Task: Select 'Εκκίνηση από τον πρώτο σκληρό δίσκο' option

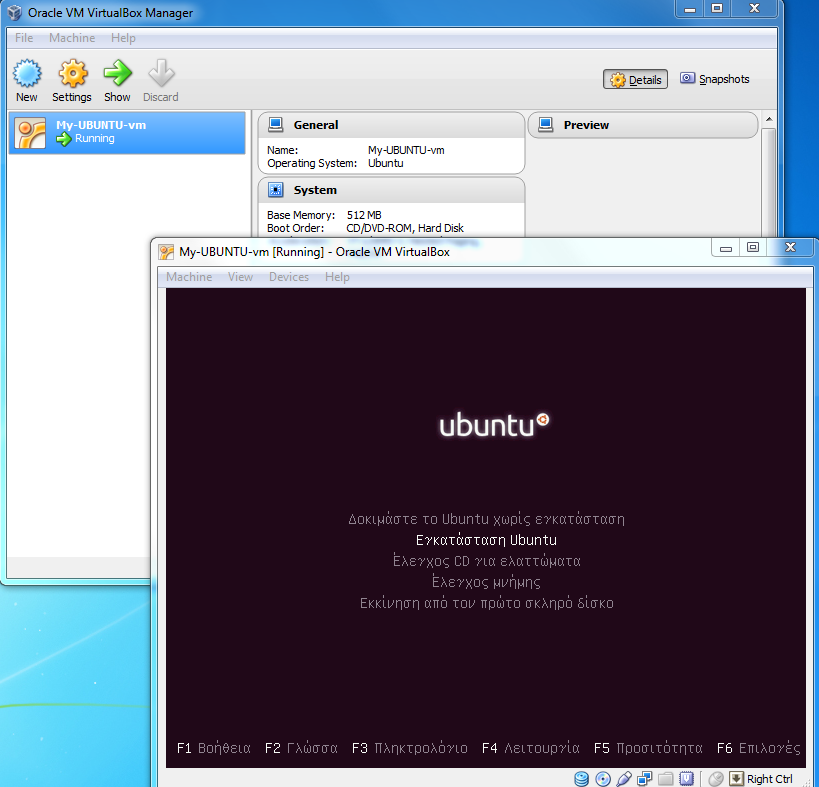Action: point(486,603)
